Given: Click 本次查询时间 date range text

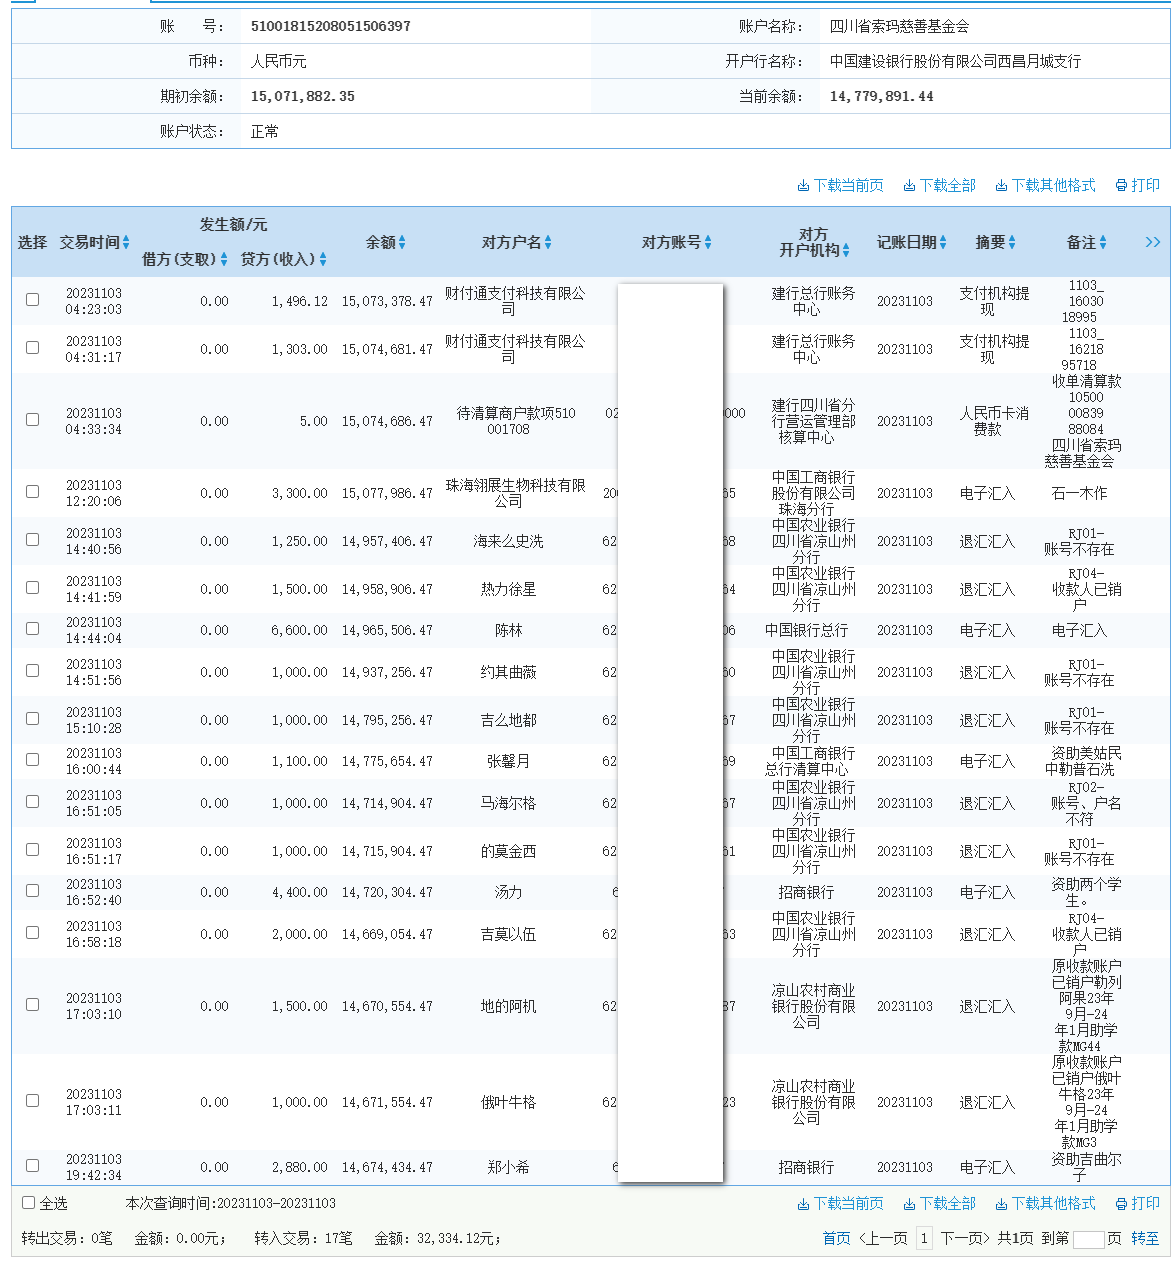Looking at the screenshot, I should coord(231,1203).
